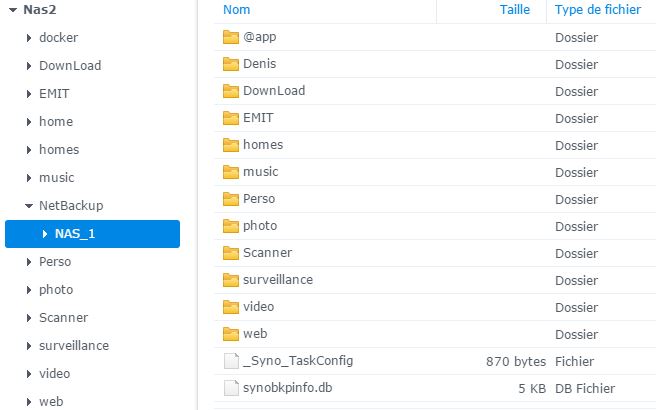Select the DownLoad folder in tree
Image resolution: width=656 pixels, height=410 pixels.
coord(70,66)
